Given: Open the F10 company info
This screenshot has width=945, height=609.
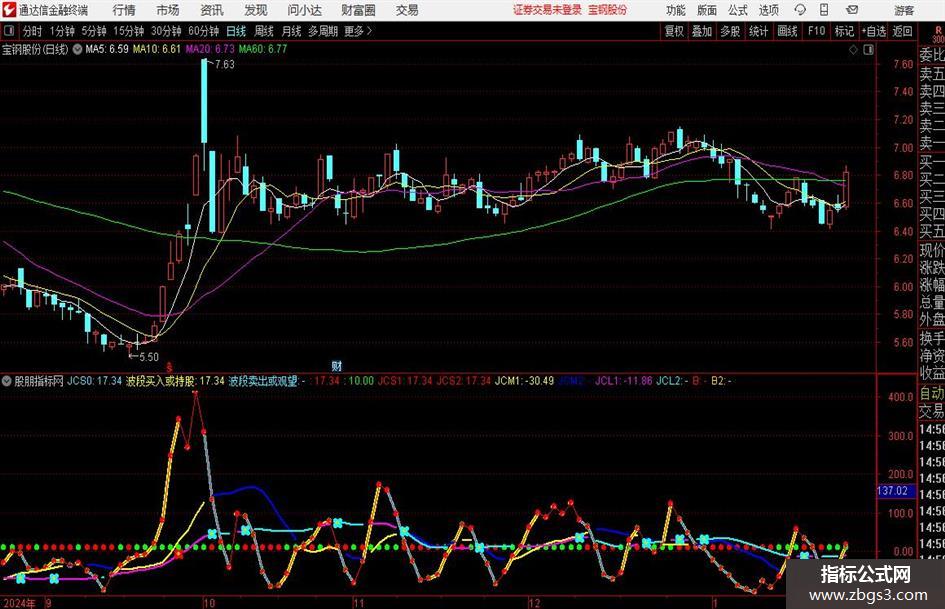Looking at the screenshot, I should (x=817, y=31).
